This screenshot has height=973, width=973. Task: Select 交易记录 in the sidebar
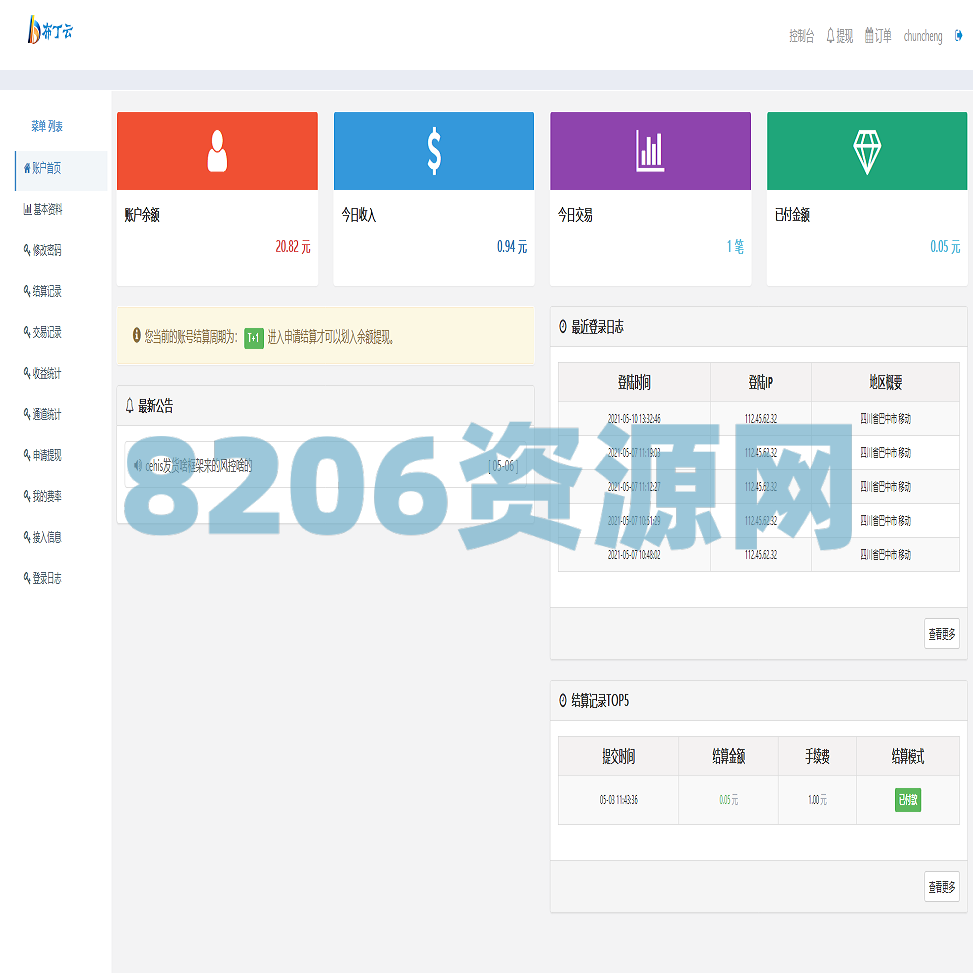pos(48,332)
